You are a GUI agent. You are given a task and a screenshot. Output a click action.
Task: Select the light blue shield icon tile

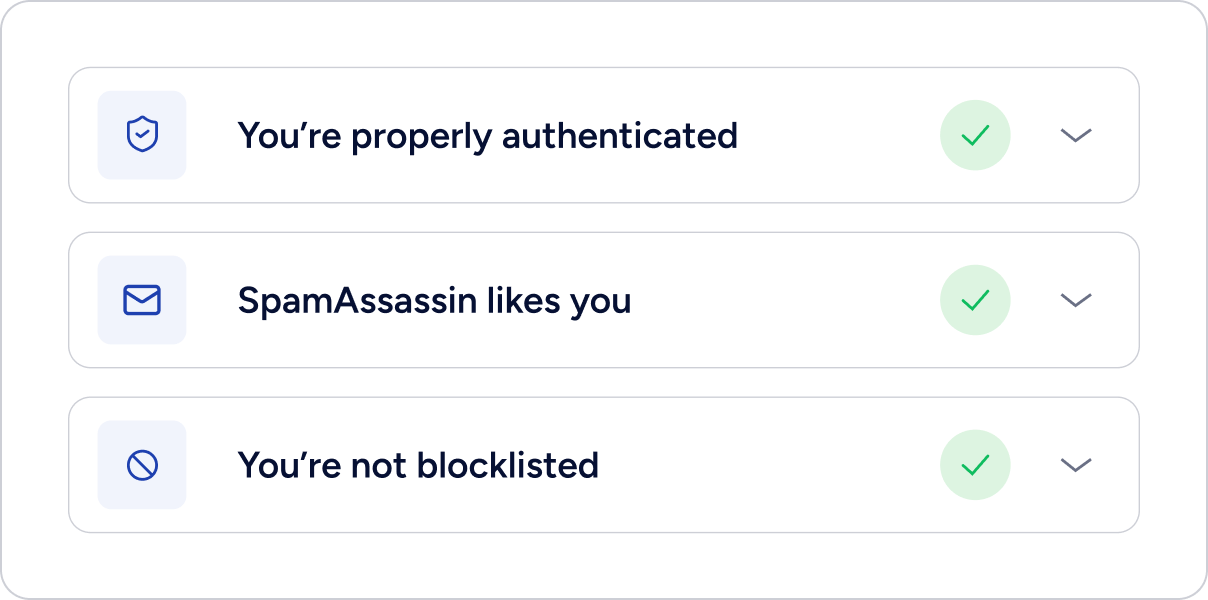(x=142, y=135)
